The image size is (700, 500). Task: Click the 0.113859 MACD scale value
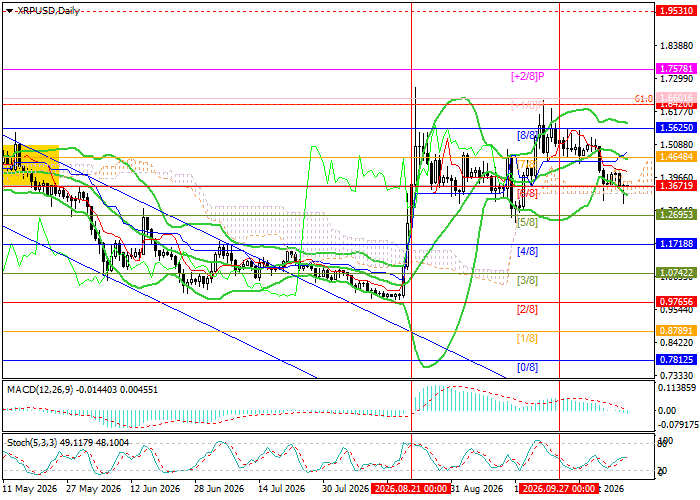click(x=677, y=388)
